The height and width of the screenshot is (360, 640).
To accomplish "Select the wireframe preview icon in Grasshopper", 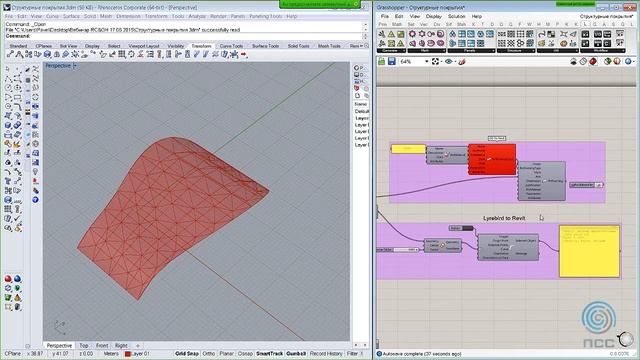I will [x=583, y=61].
